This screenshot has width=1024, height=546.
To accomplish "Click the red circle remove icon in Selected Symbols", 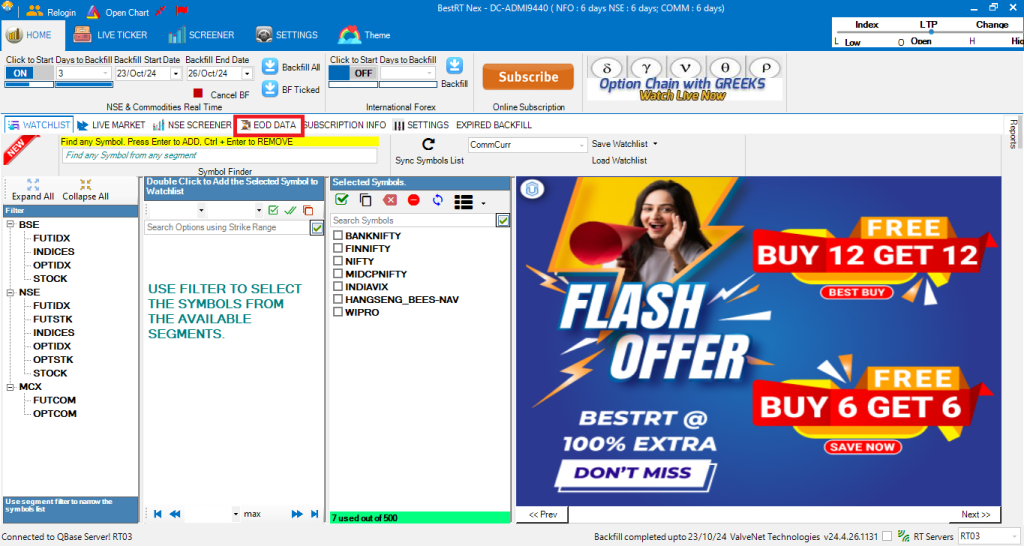I will click(413, 200).
